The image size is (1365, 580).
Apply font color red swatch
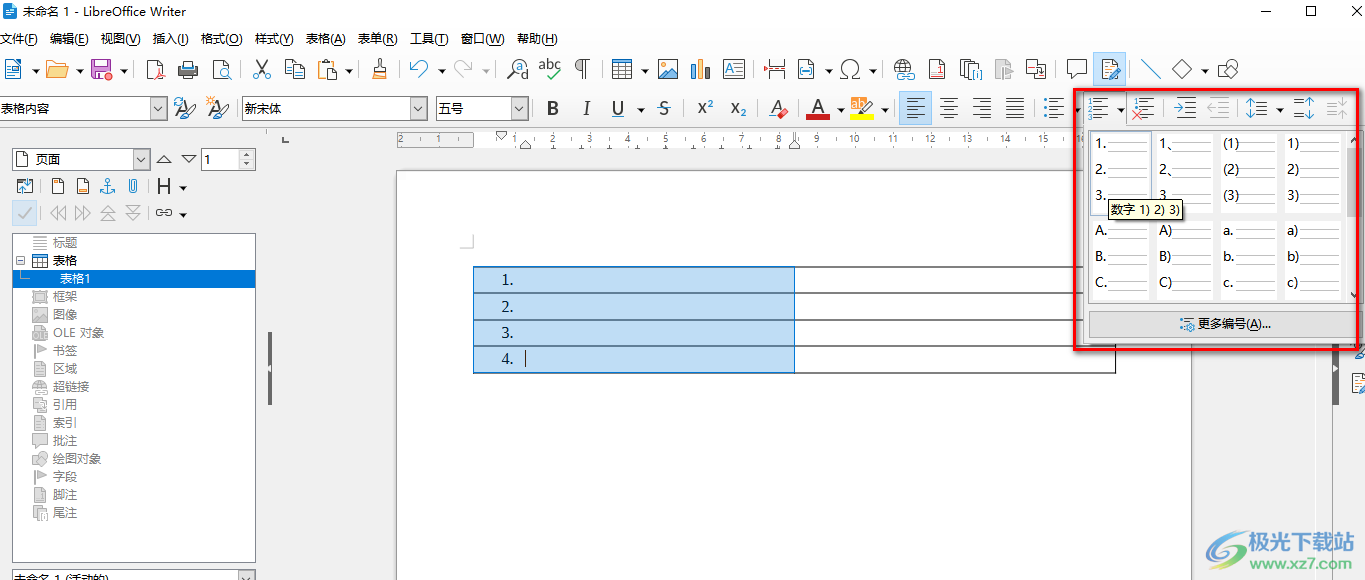818,108
